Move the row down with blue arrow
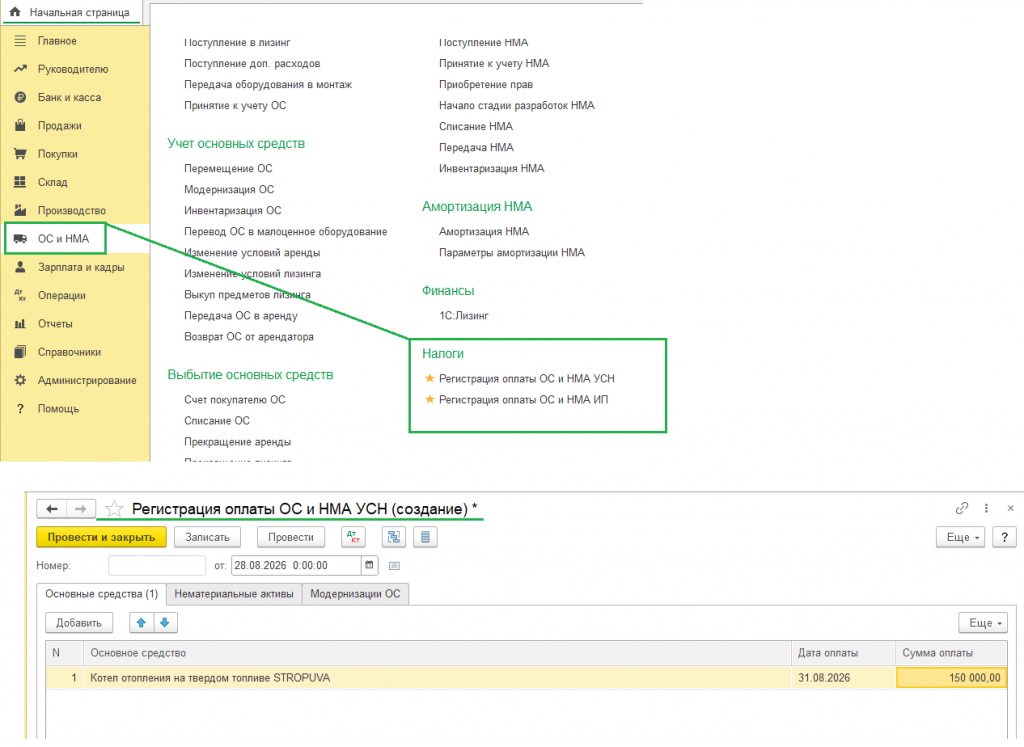Image resolution: width=1024 pixels, height=747 pixels. 165,623
